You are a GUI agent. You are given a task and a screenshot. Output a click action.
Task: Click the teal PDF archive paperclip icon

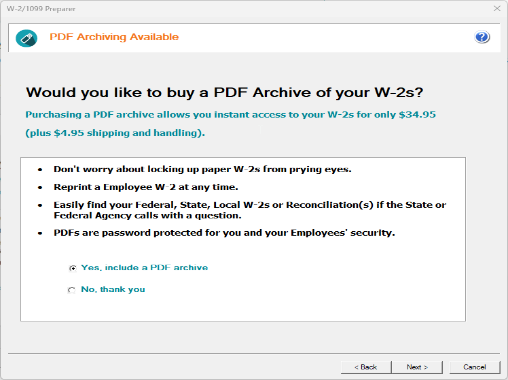tap(26, 38)
